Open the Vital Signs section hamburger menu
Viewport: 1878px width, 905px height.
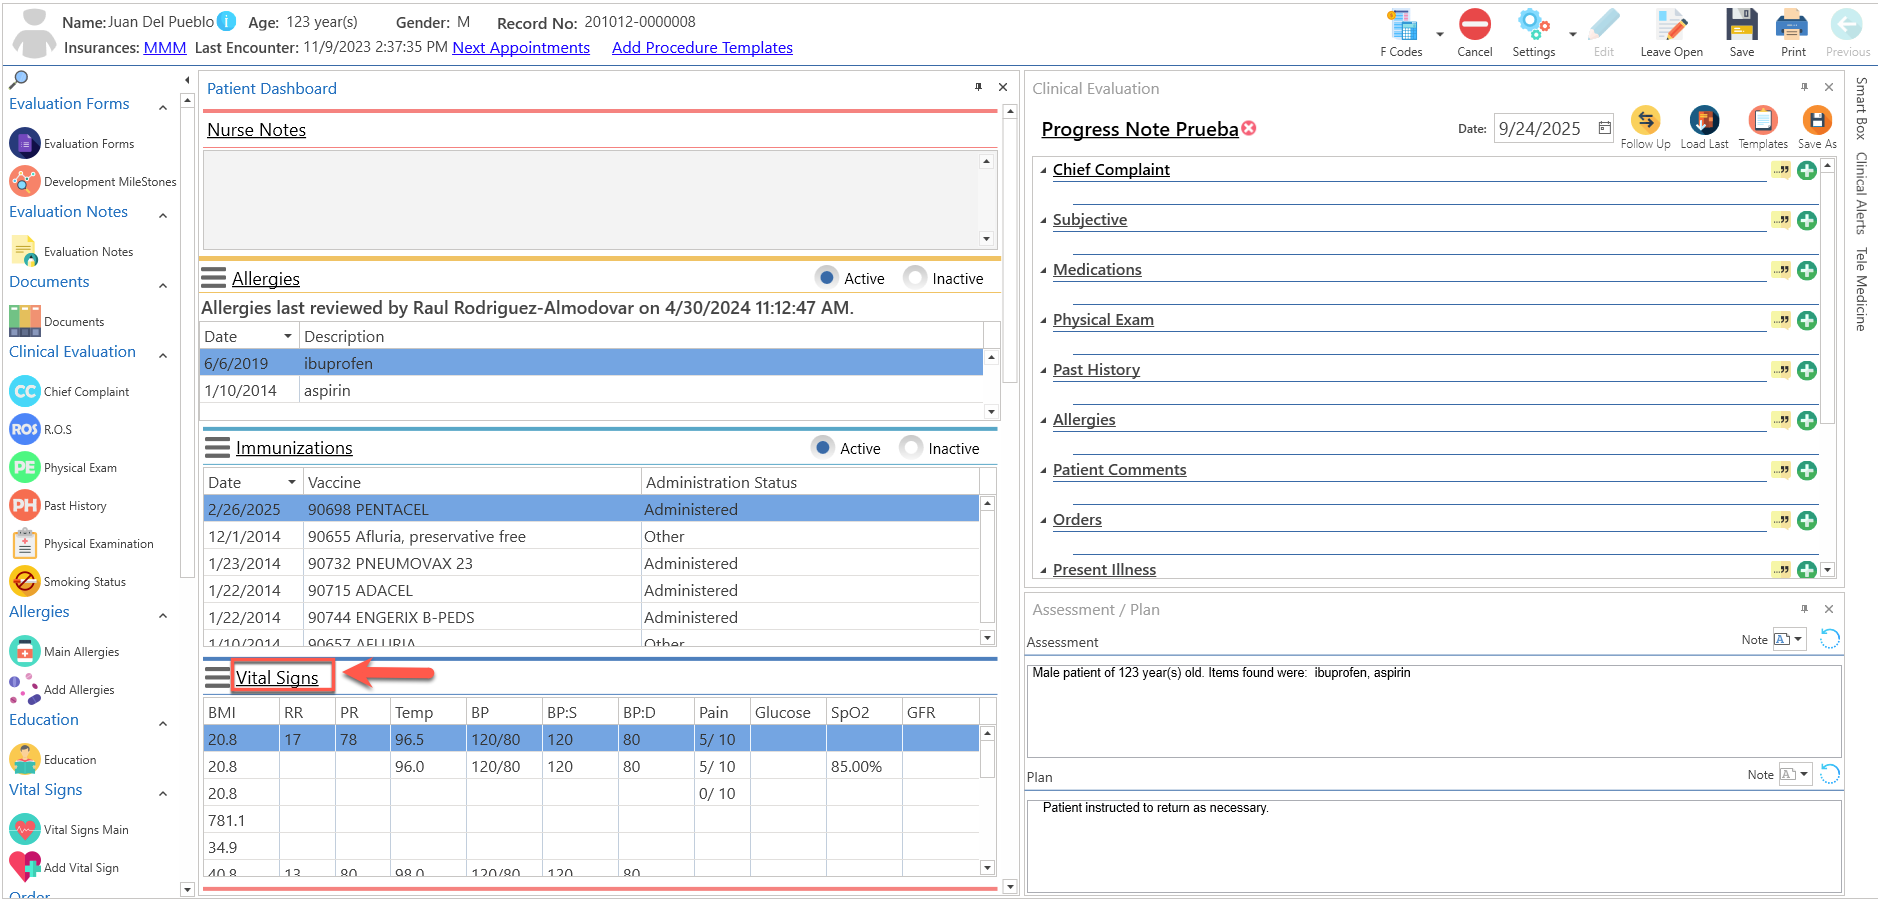pos(217,677)
